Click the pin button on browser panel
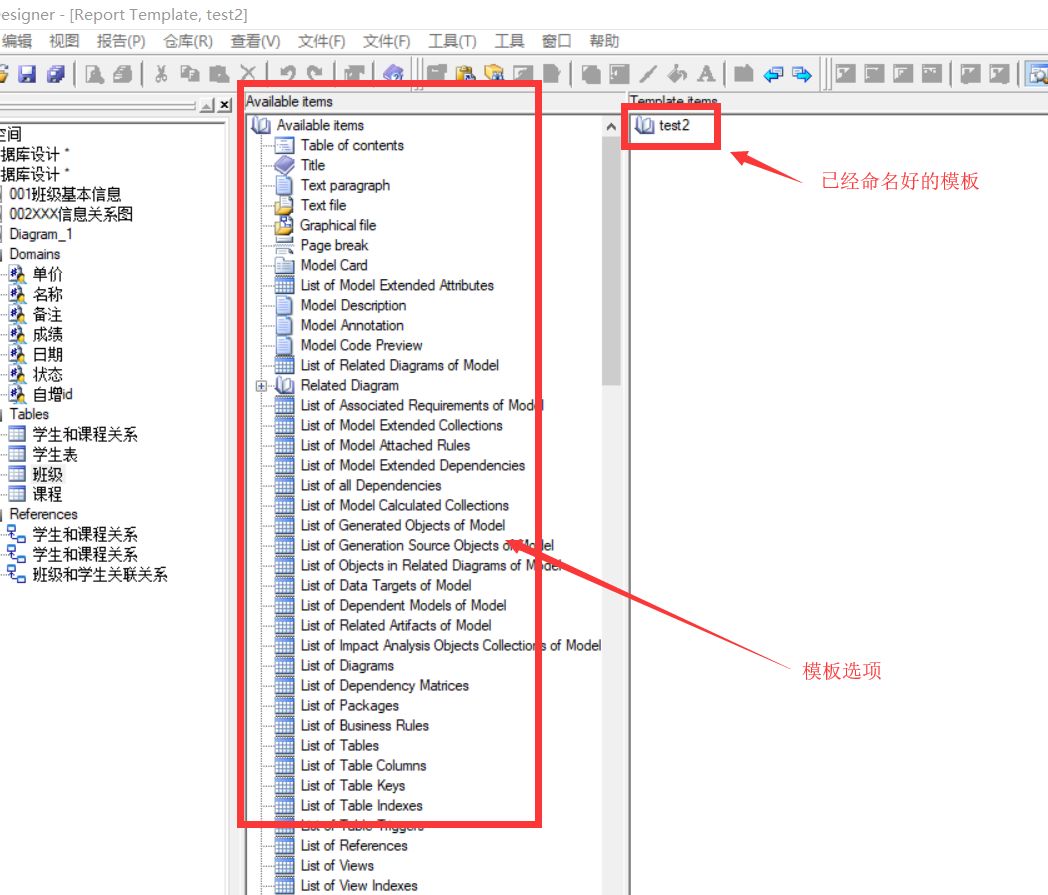 209,105
